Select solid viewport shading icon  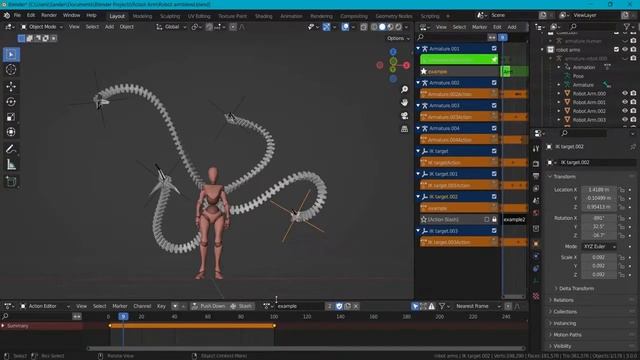tap(382, 27)
